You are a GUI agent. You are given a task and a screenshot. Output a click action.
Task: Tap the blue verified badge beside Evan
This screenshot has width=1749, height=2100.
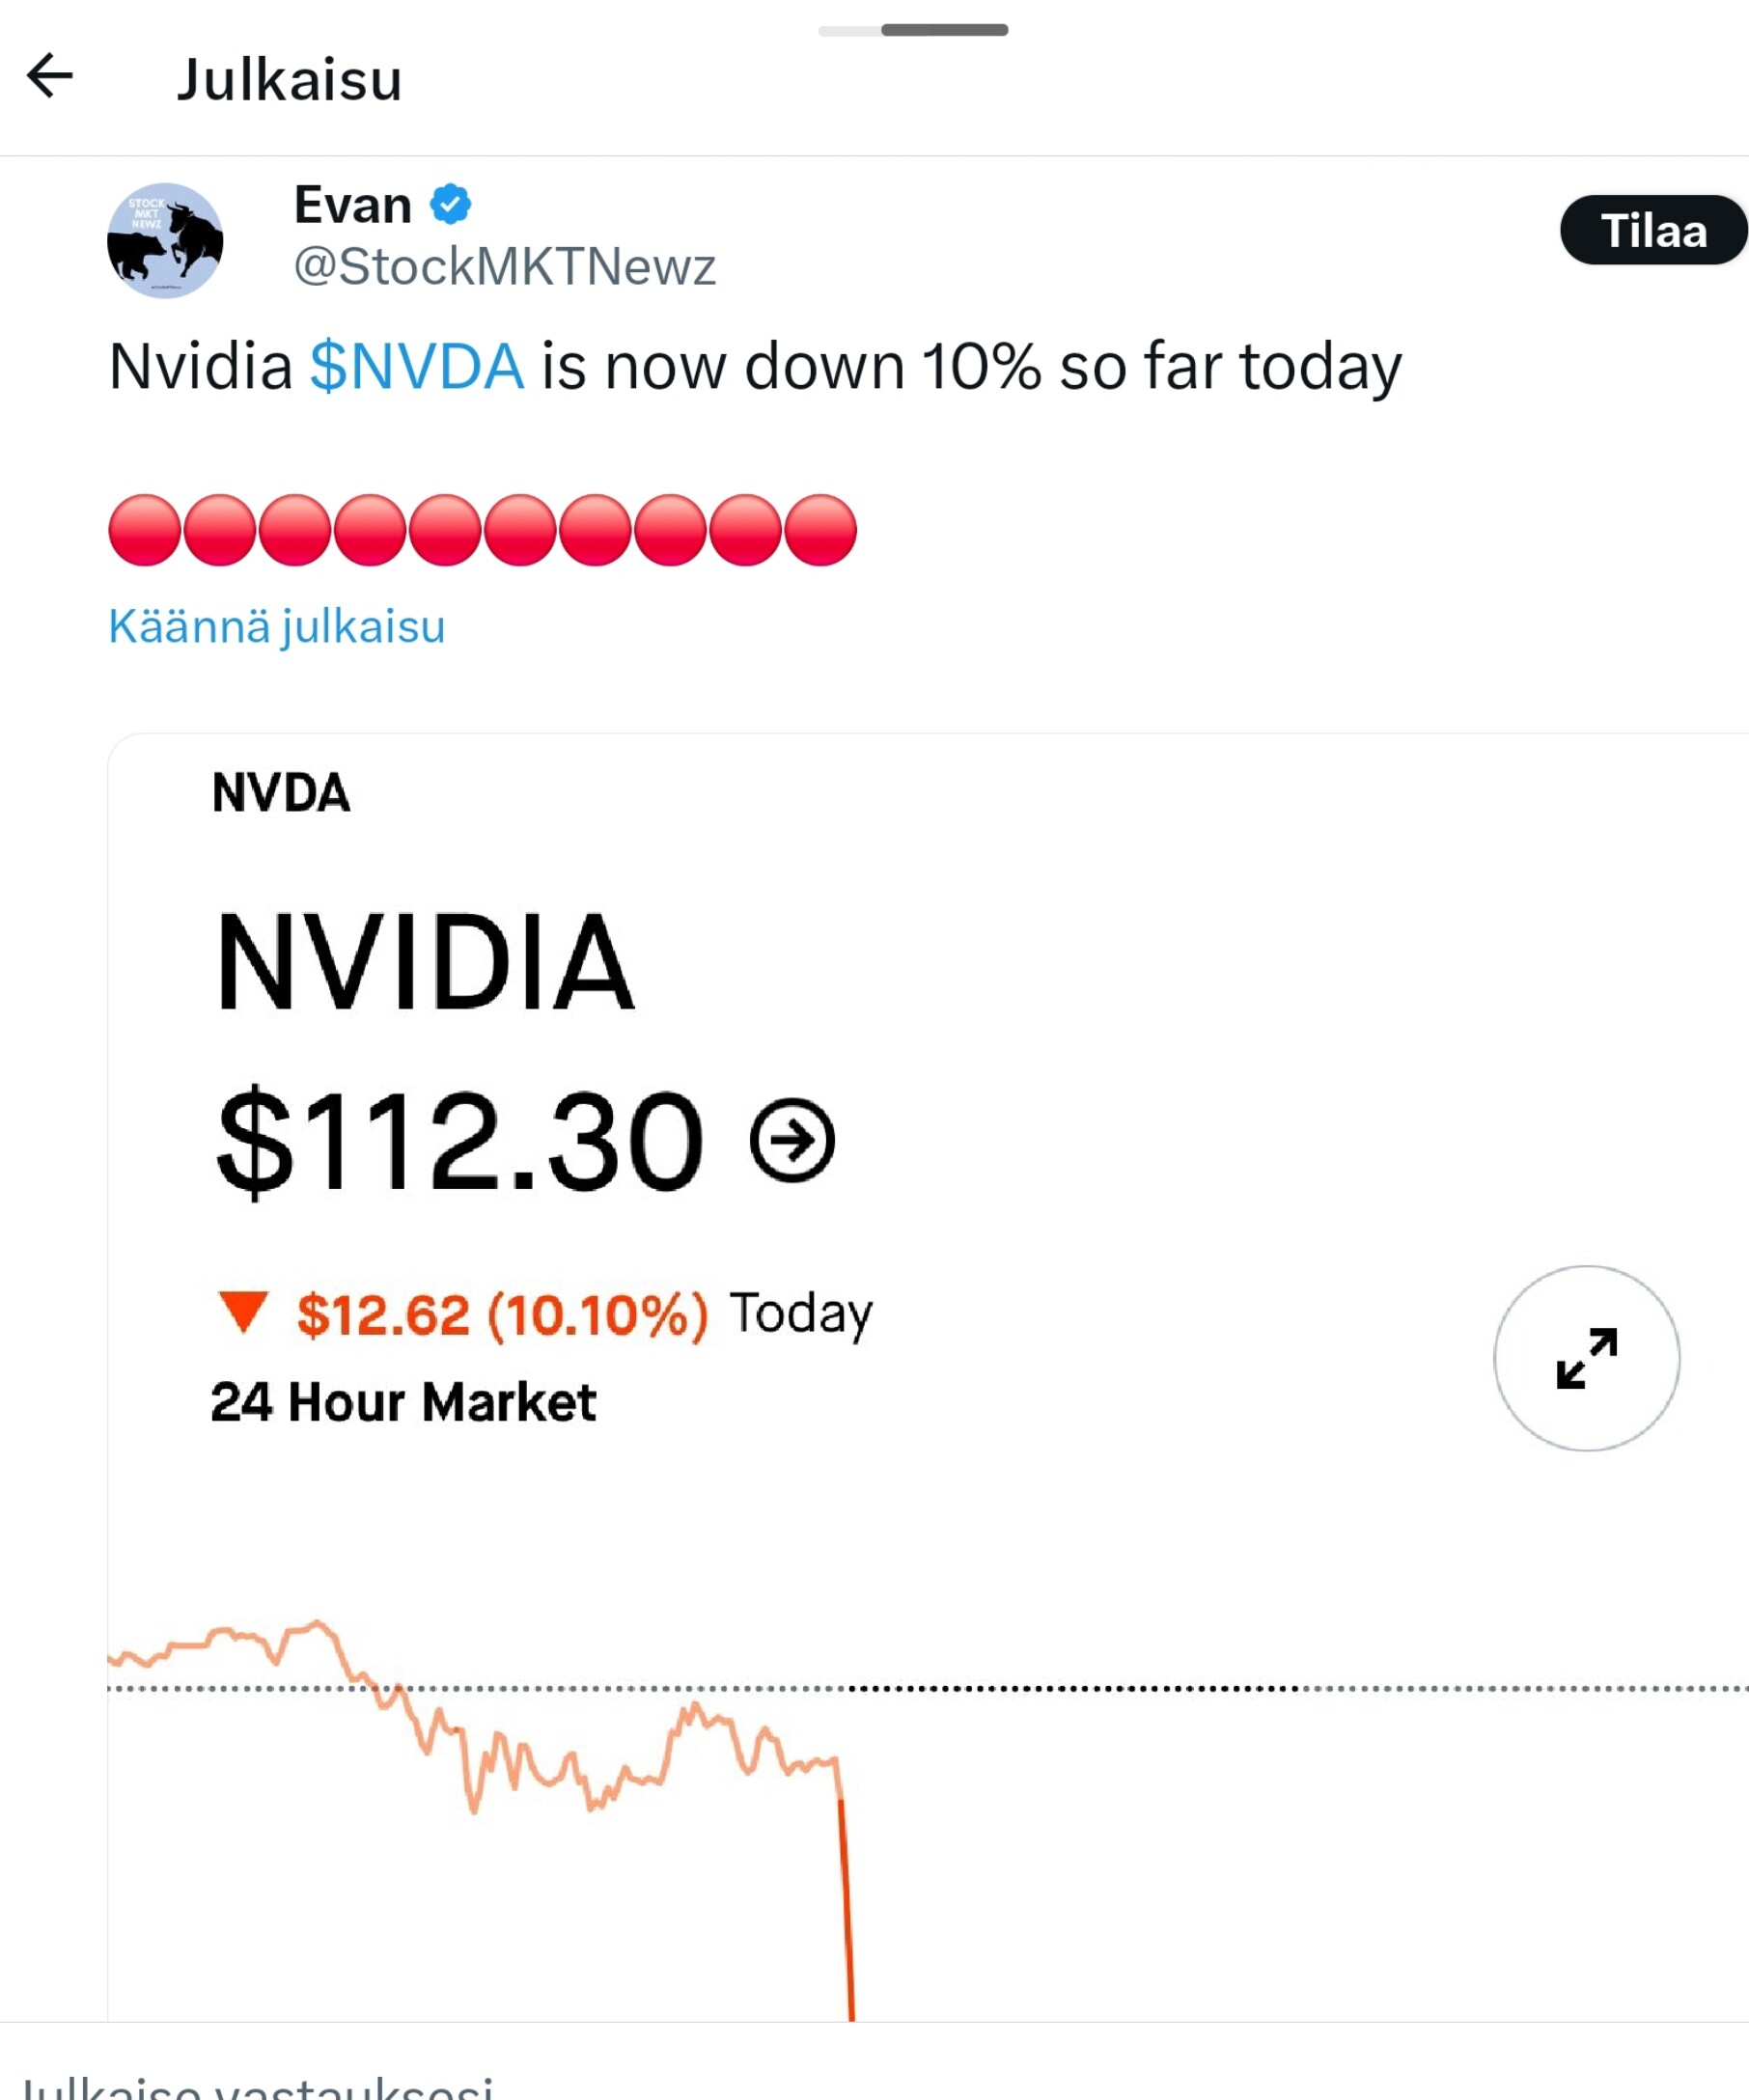451,204
